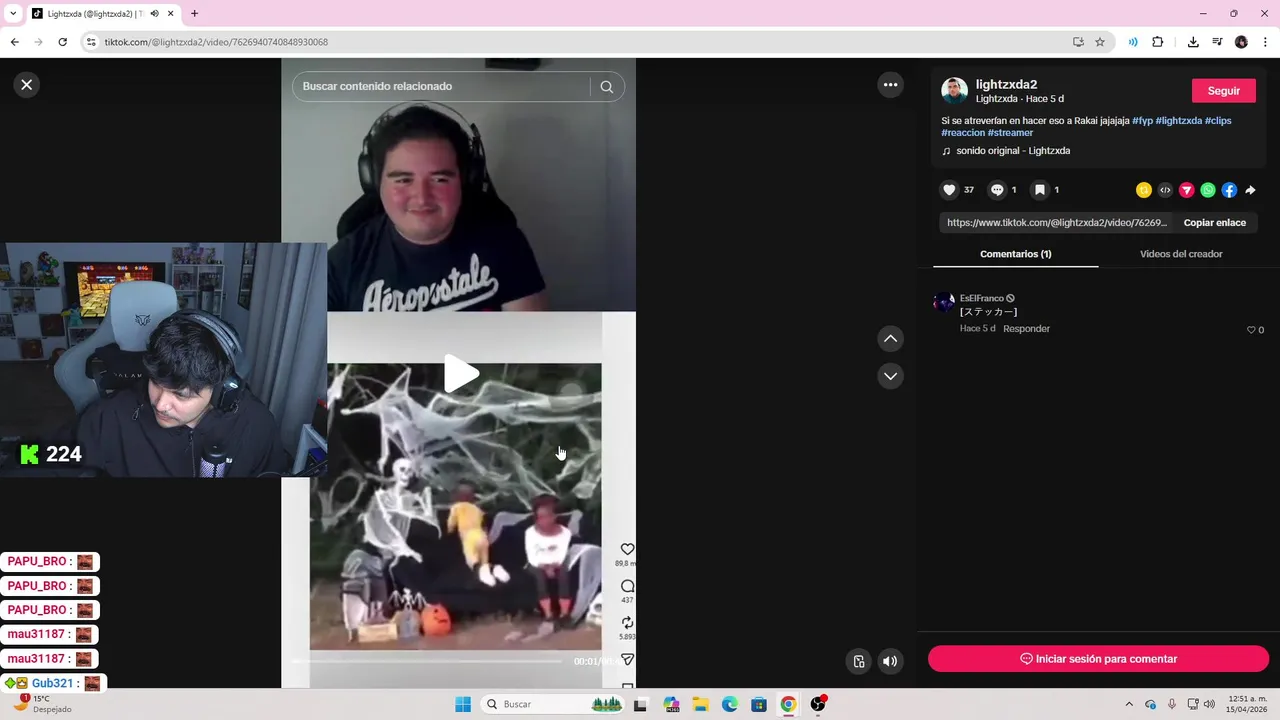Go to the next video with the down arrow
This screenshot has width=1280, height=720.
tap(890, 376)
